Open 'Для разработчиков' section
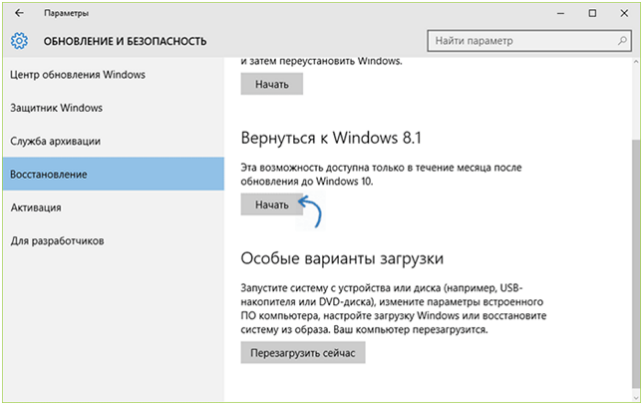Image resolution: width=643 pixels, height=405 pixels. pyautogui.click(x=113, y=241)
